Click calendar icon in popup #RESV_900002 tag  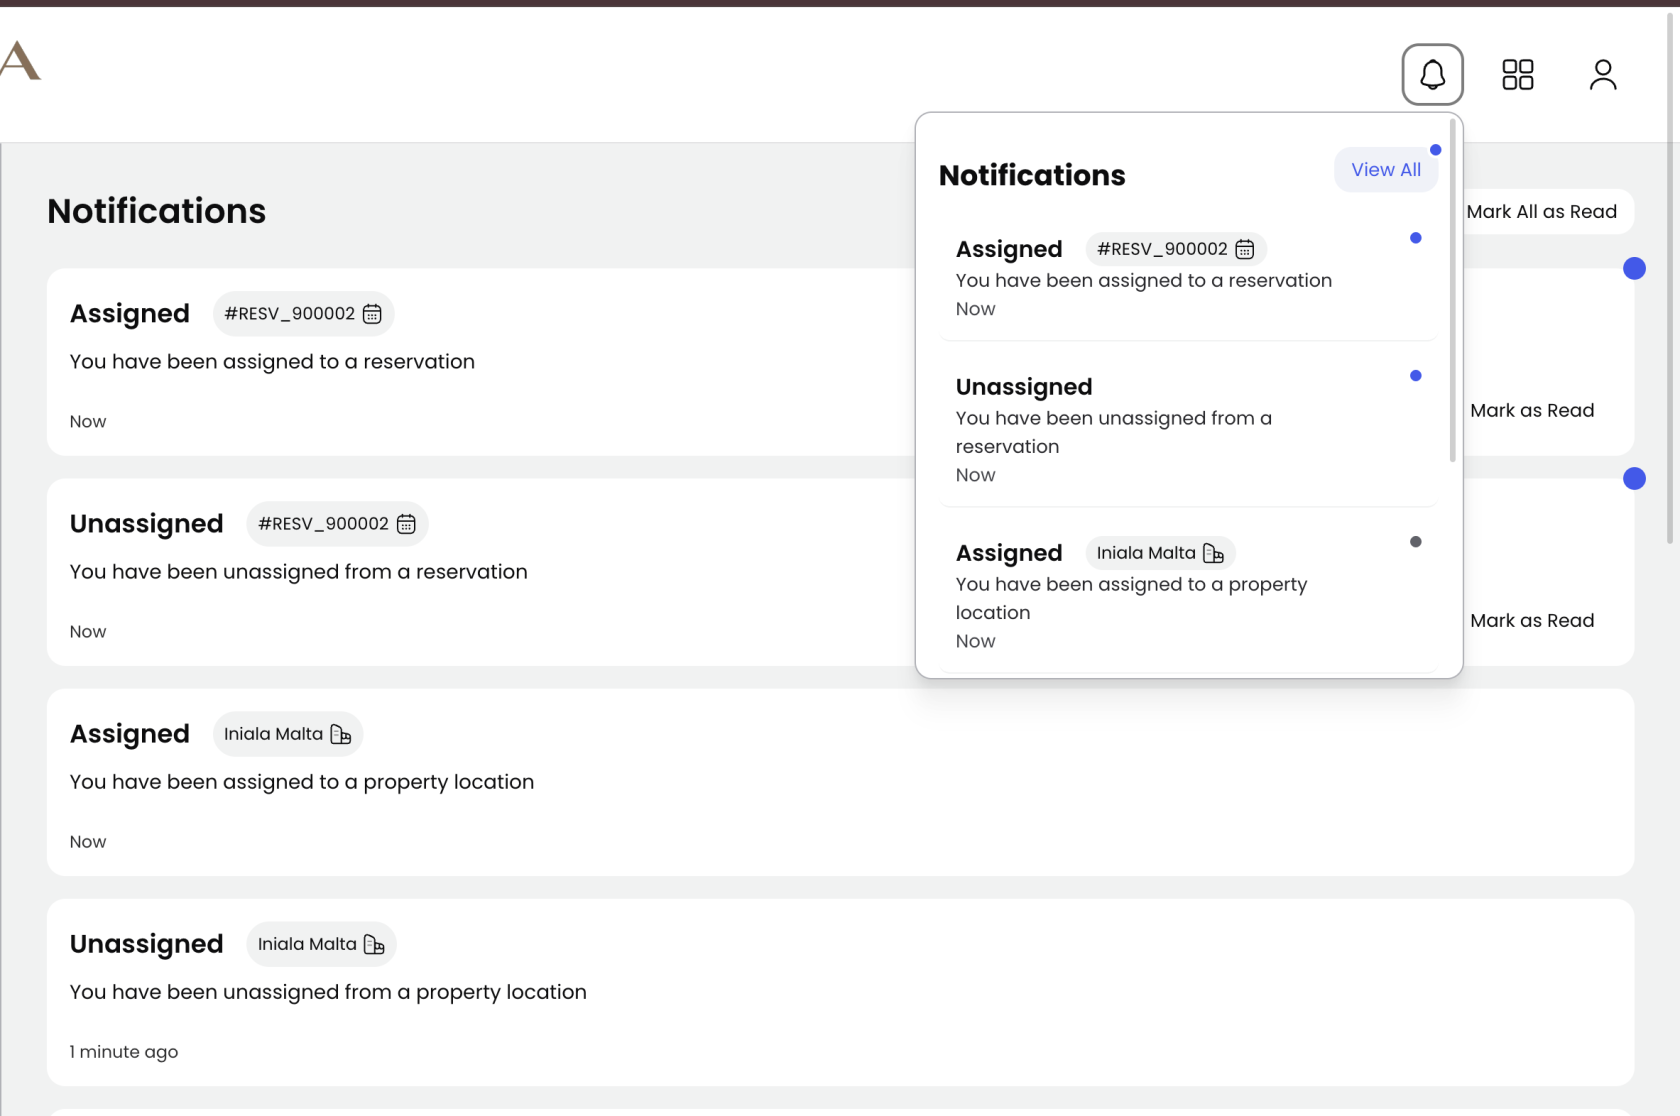[x=1244, y=249]
